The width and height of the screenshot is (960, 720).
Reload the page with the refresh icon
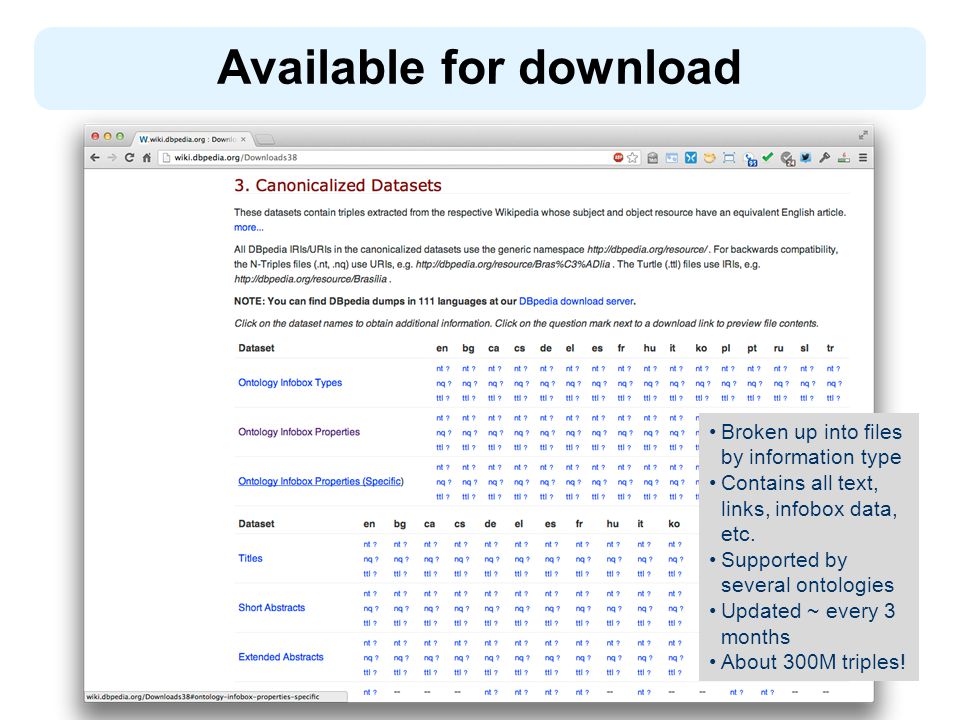tap(129, 157)
